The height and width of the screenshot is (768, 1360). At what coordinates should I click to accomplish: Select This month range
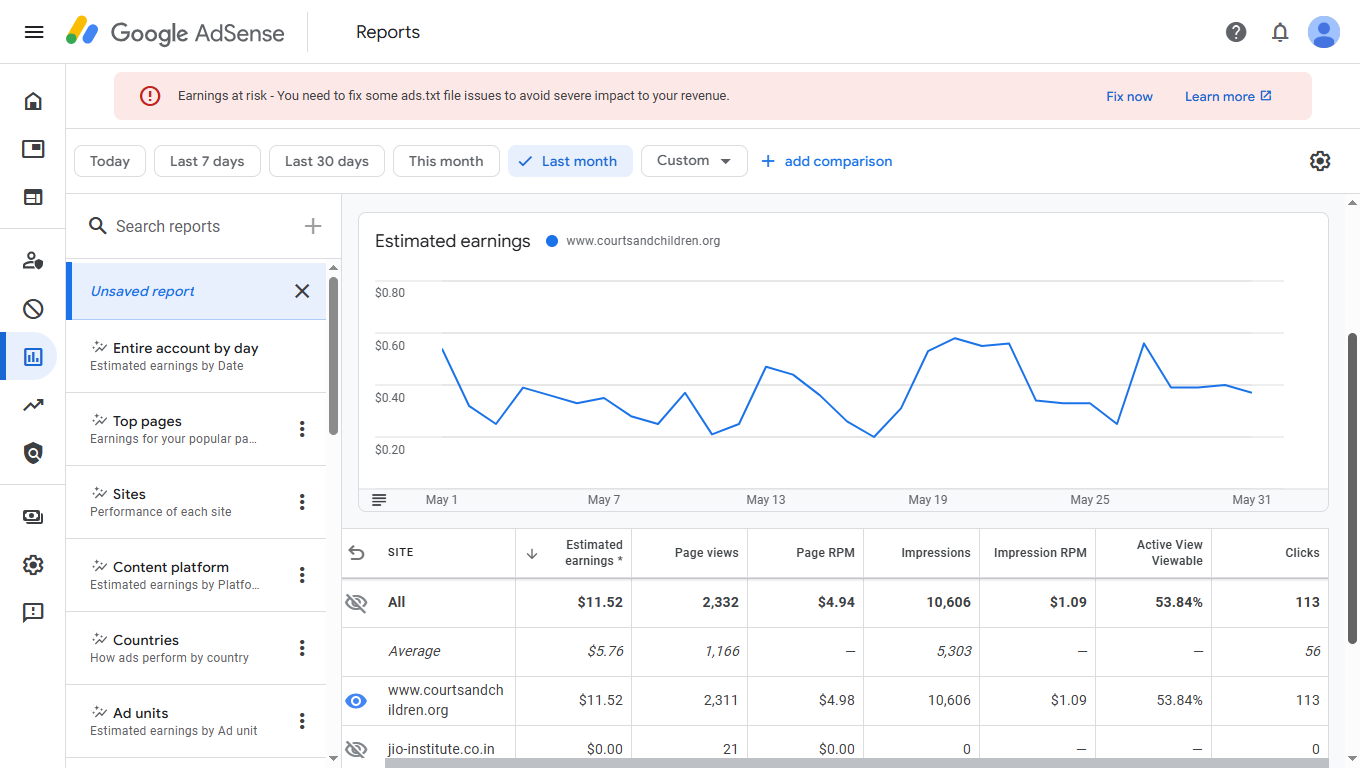coord(446,161)
